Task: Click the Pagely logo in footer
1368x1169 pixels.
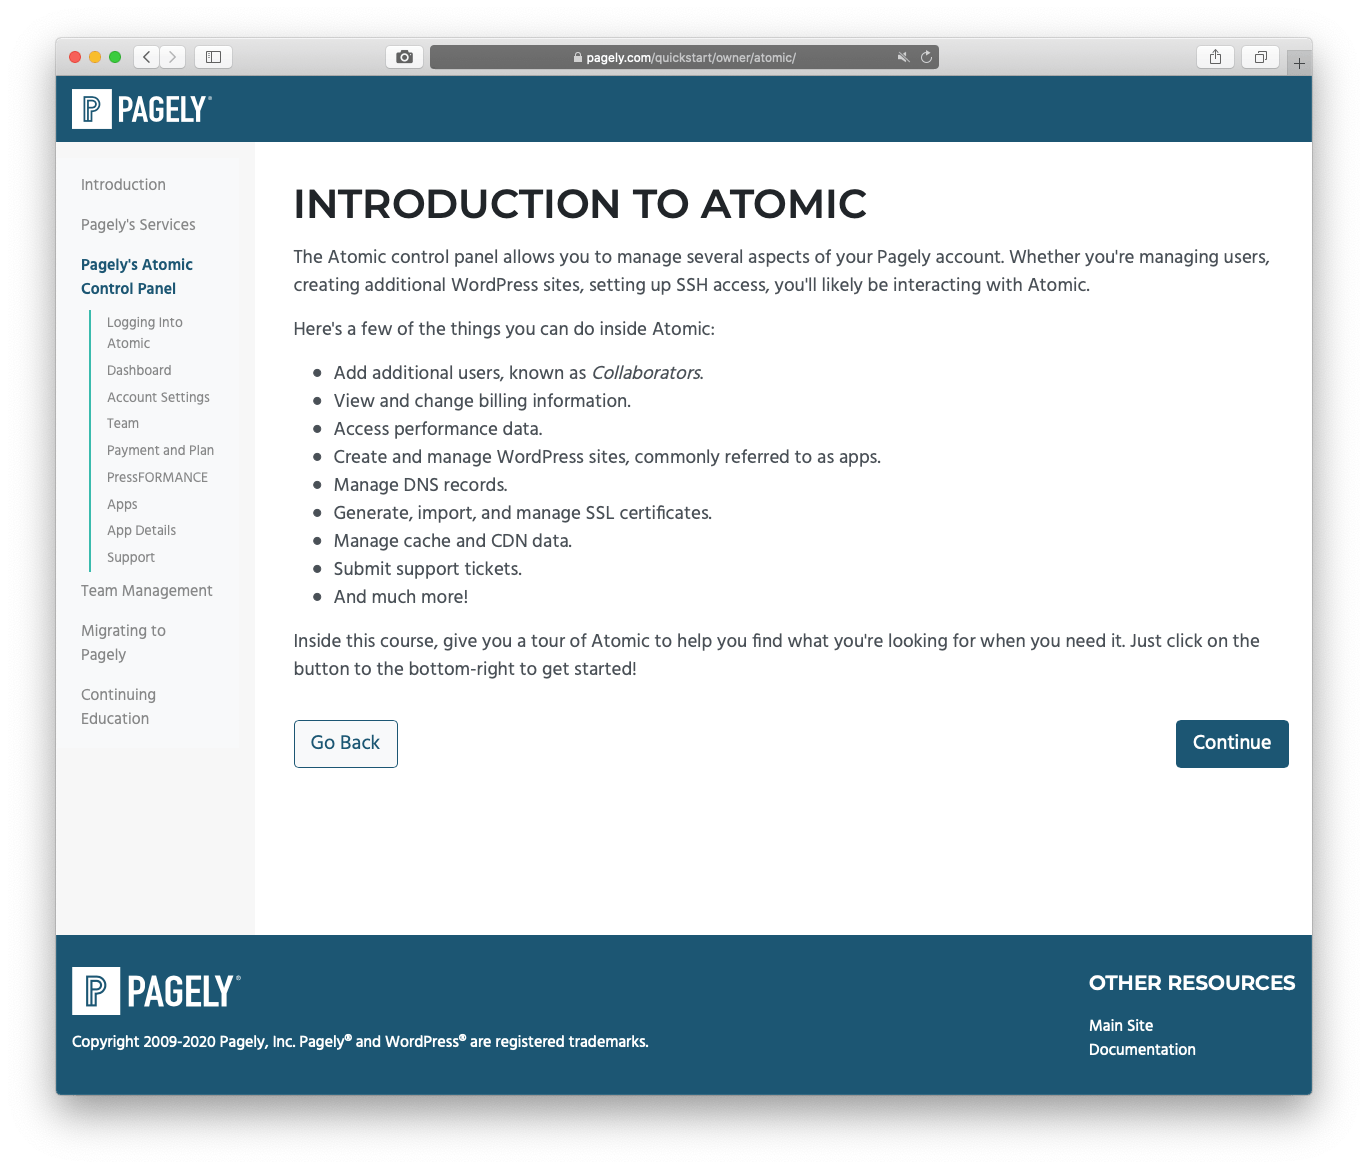Action: 156,991
